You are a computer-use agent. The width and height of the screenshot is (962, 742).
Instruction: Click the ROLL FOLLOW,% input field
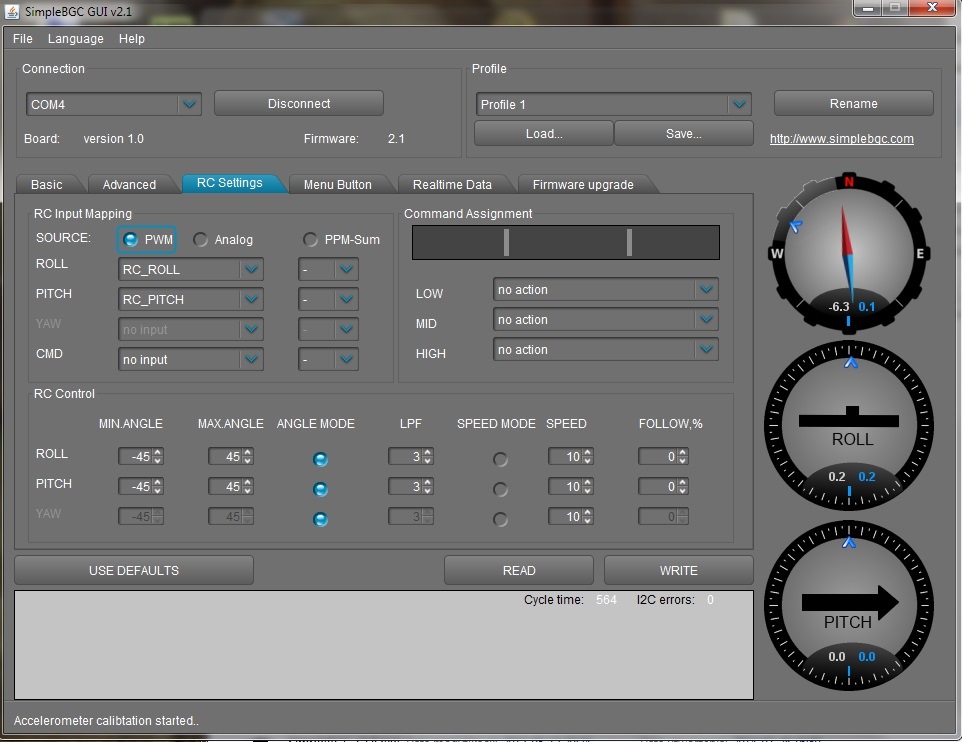658,457
